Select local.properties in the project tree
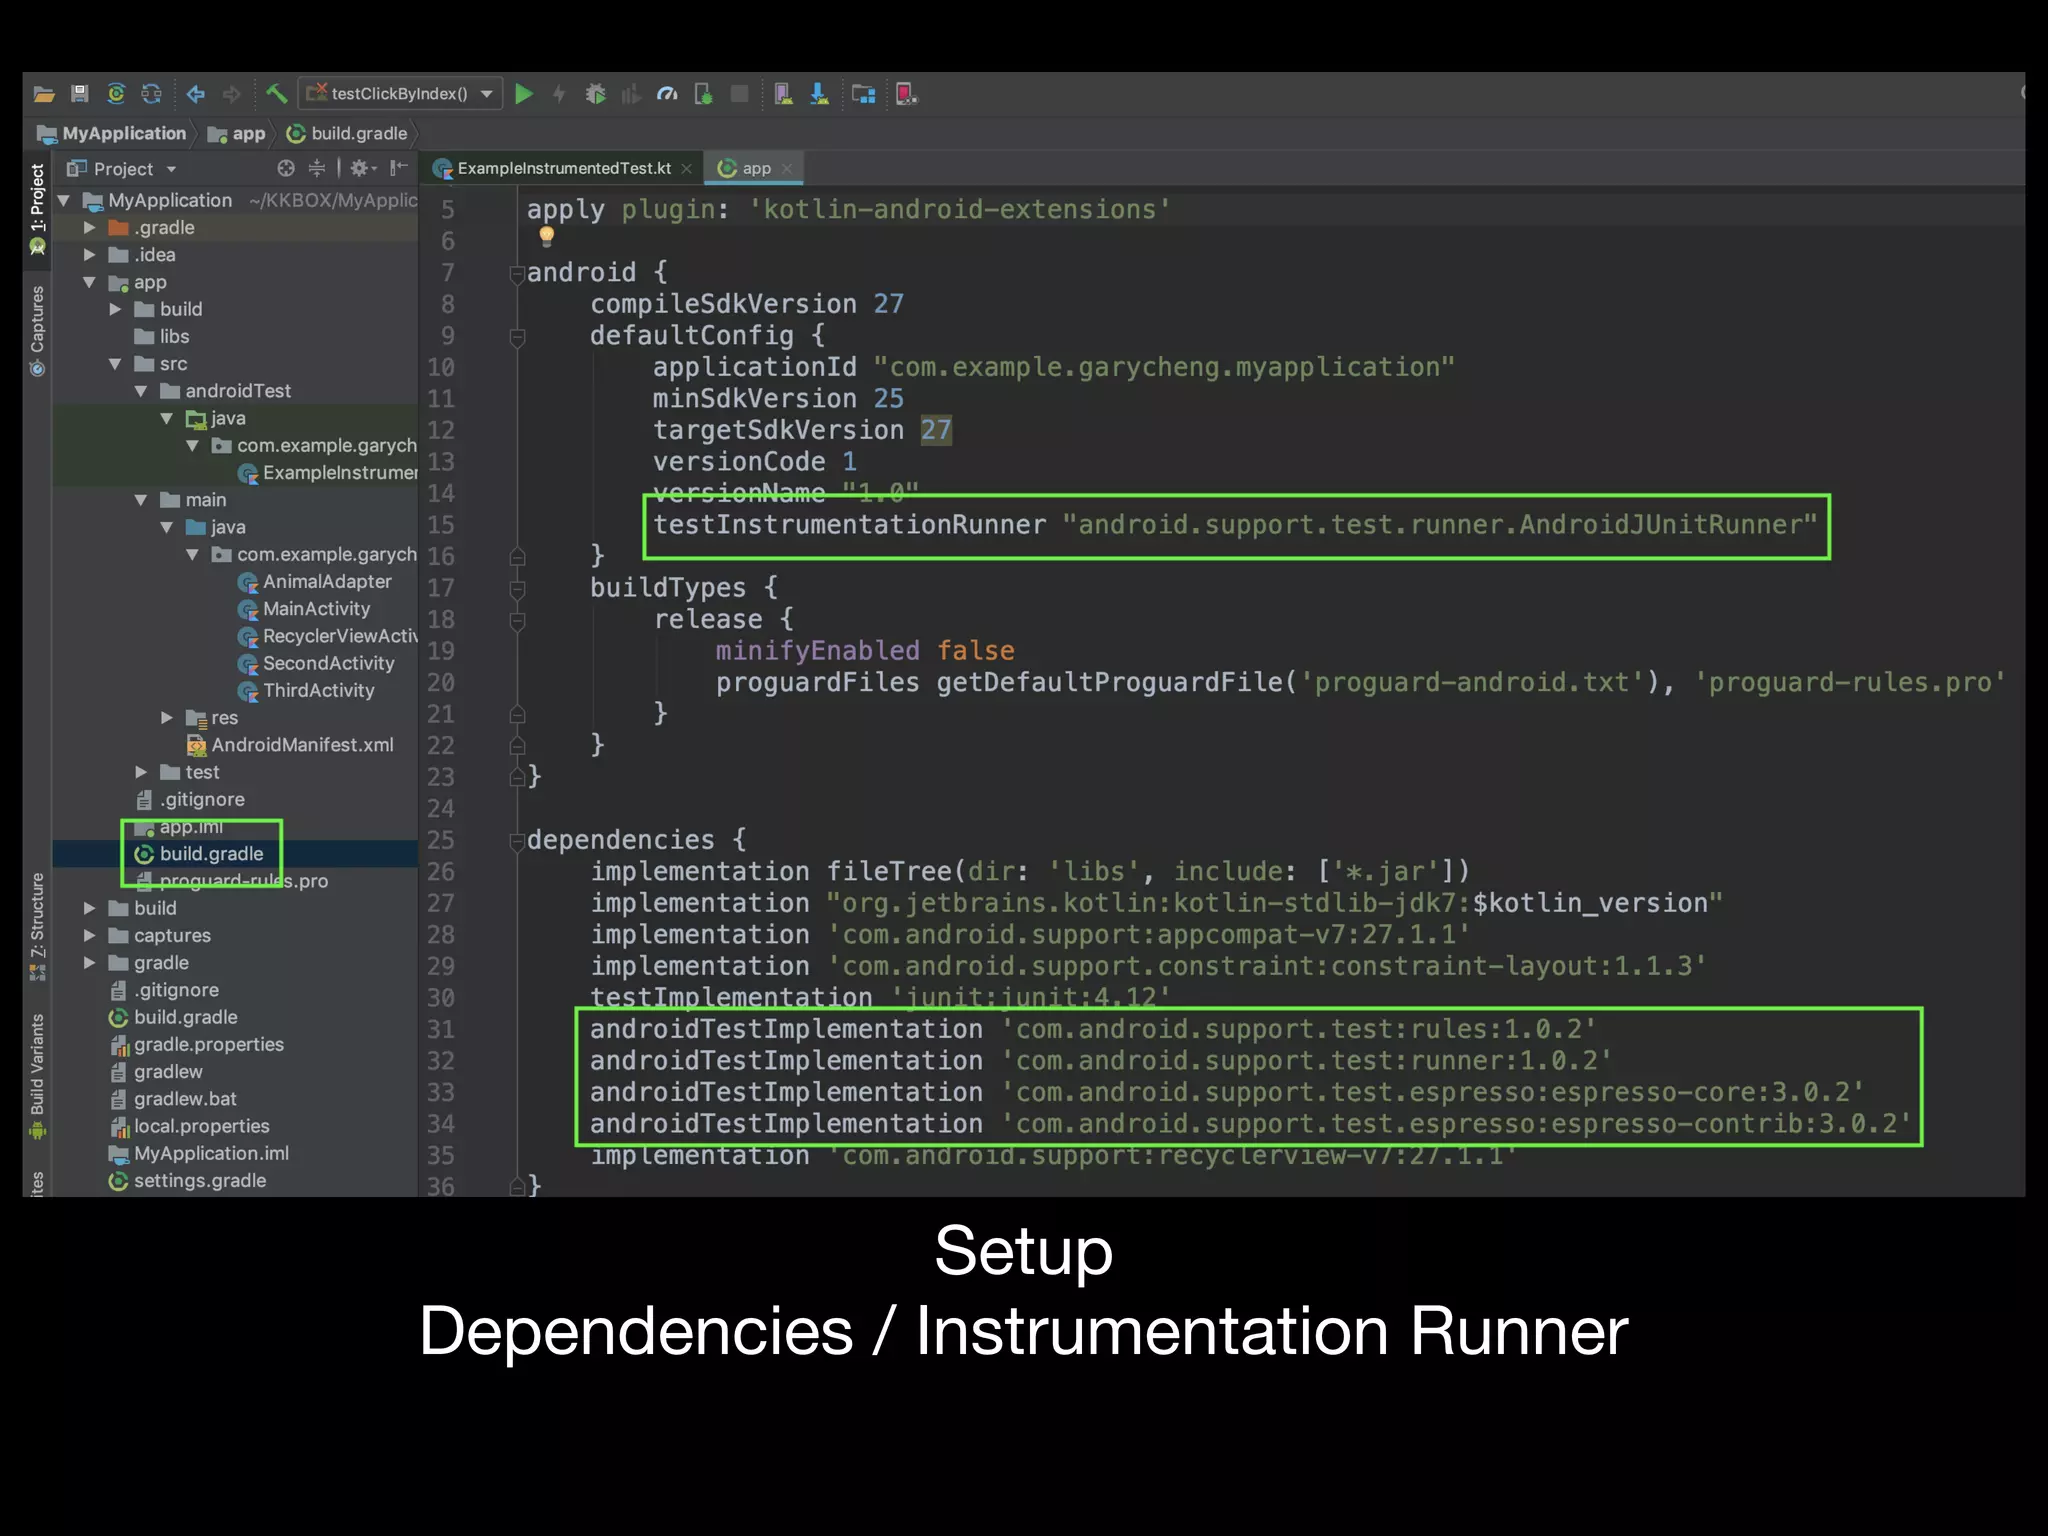The width and height of the screenshot is (2048, 1536). [x=190, y=1126]
